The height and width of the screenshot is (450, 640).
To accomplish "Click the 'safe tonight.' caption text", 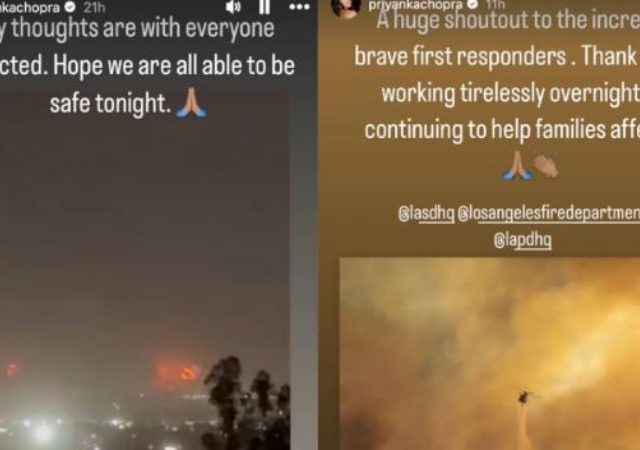I will pos(110,103).
